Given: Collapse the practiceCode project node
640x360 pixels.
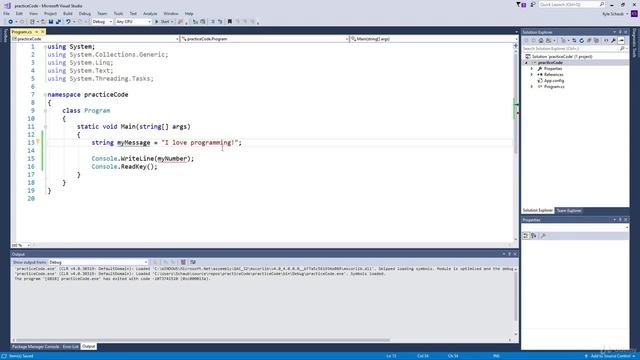Looking at the screenshot, I should (x=526, y=62).
